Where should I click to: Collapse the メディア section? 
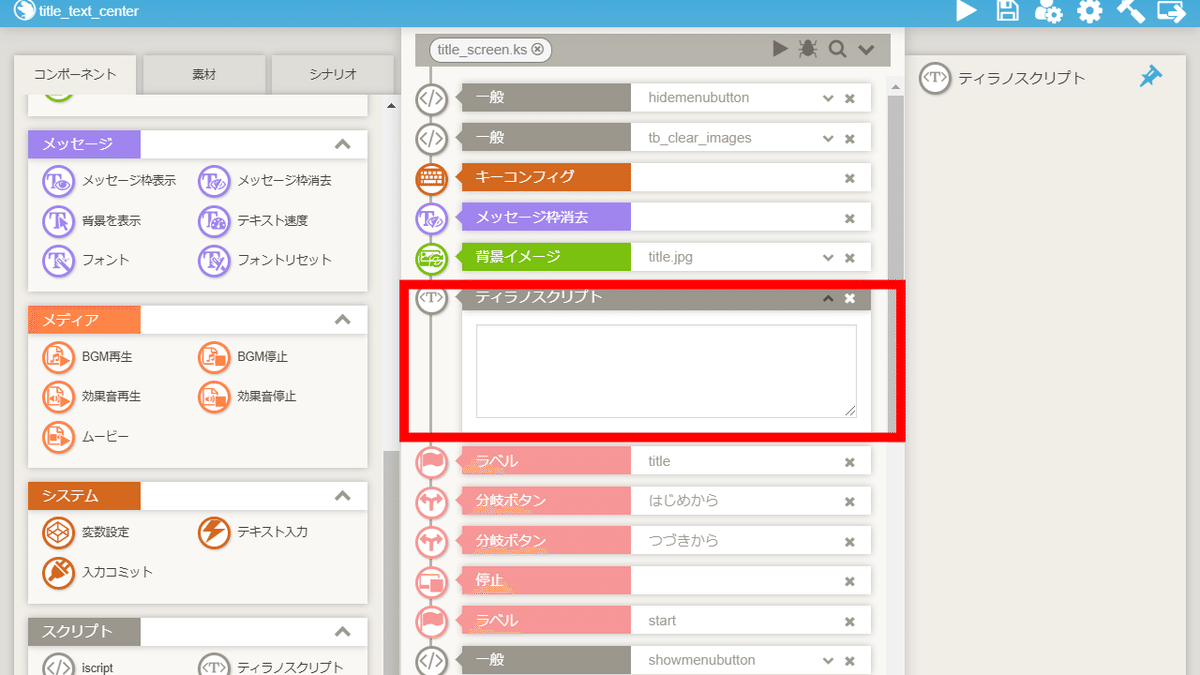click(x=343, y=320)
